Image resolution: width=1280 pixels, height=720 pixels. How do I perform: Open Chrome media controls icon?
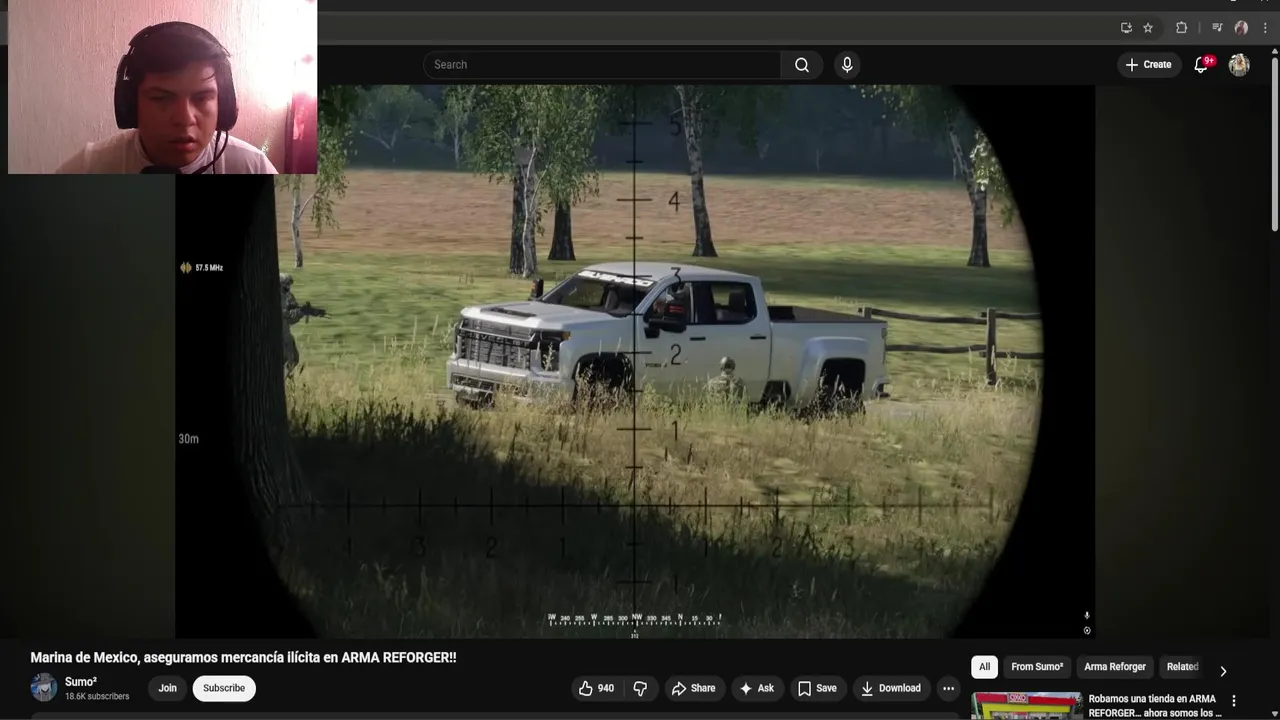coord(1217,28)
